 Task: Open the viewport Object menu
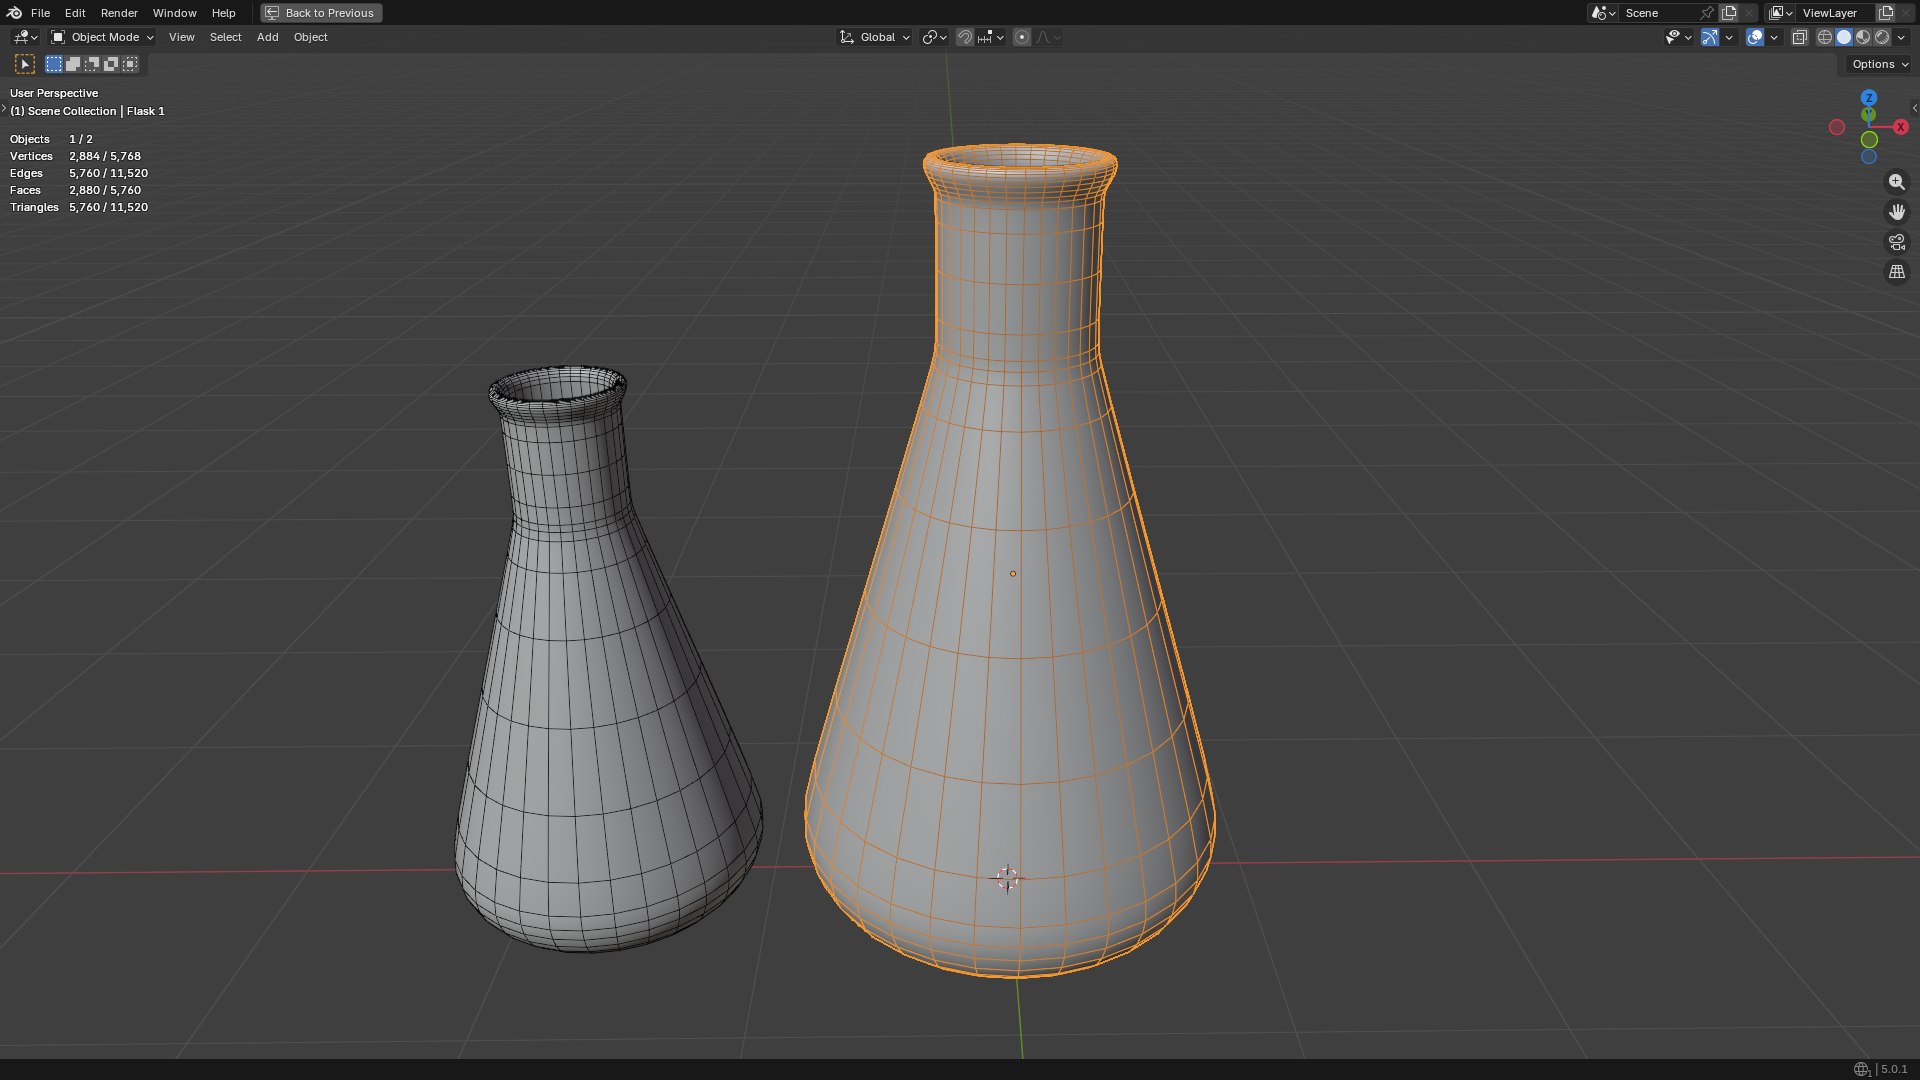click(310, 37)
